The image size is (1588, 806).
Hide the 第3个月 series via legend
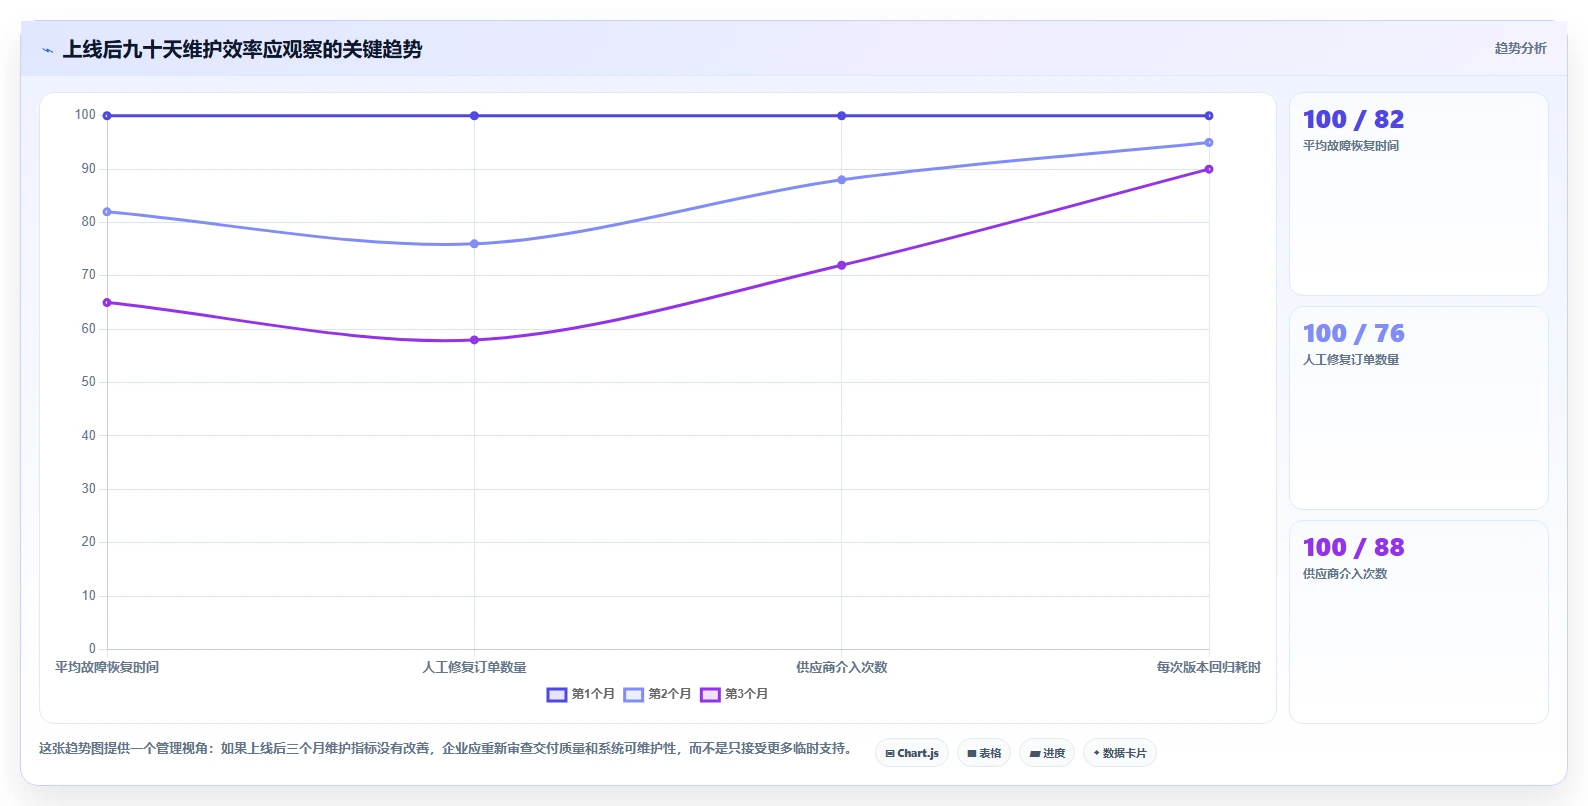coord(734,694)
